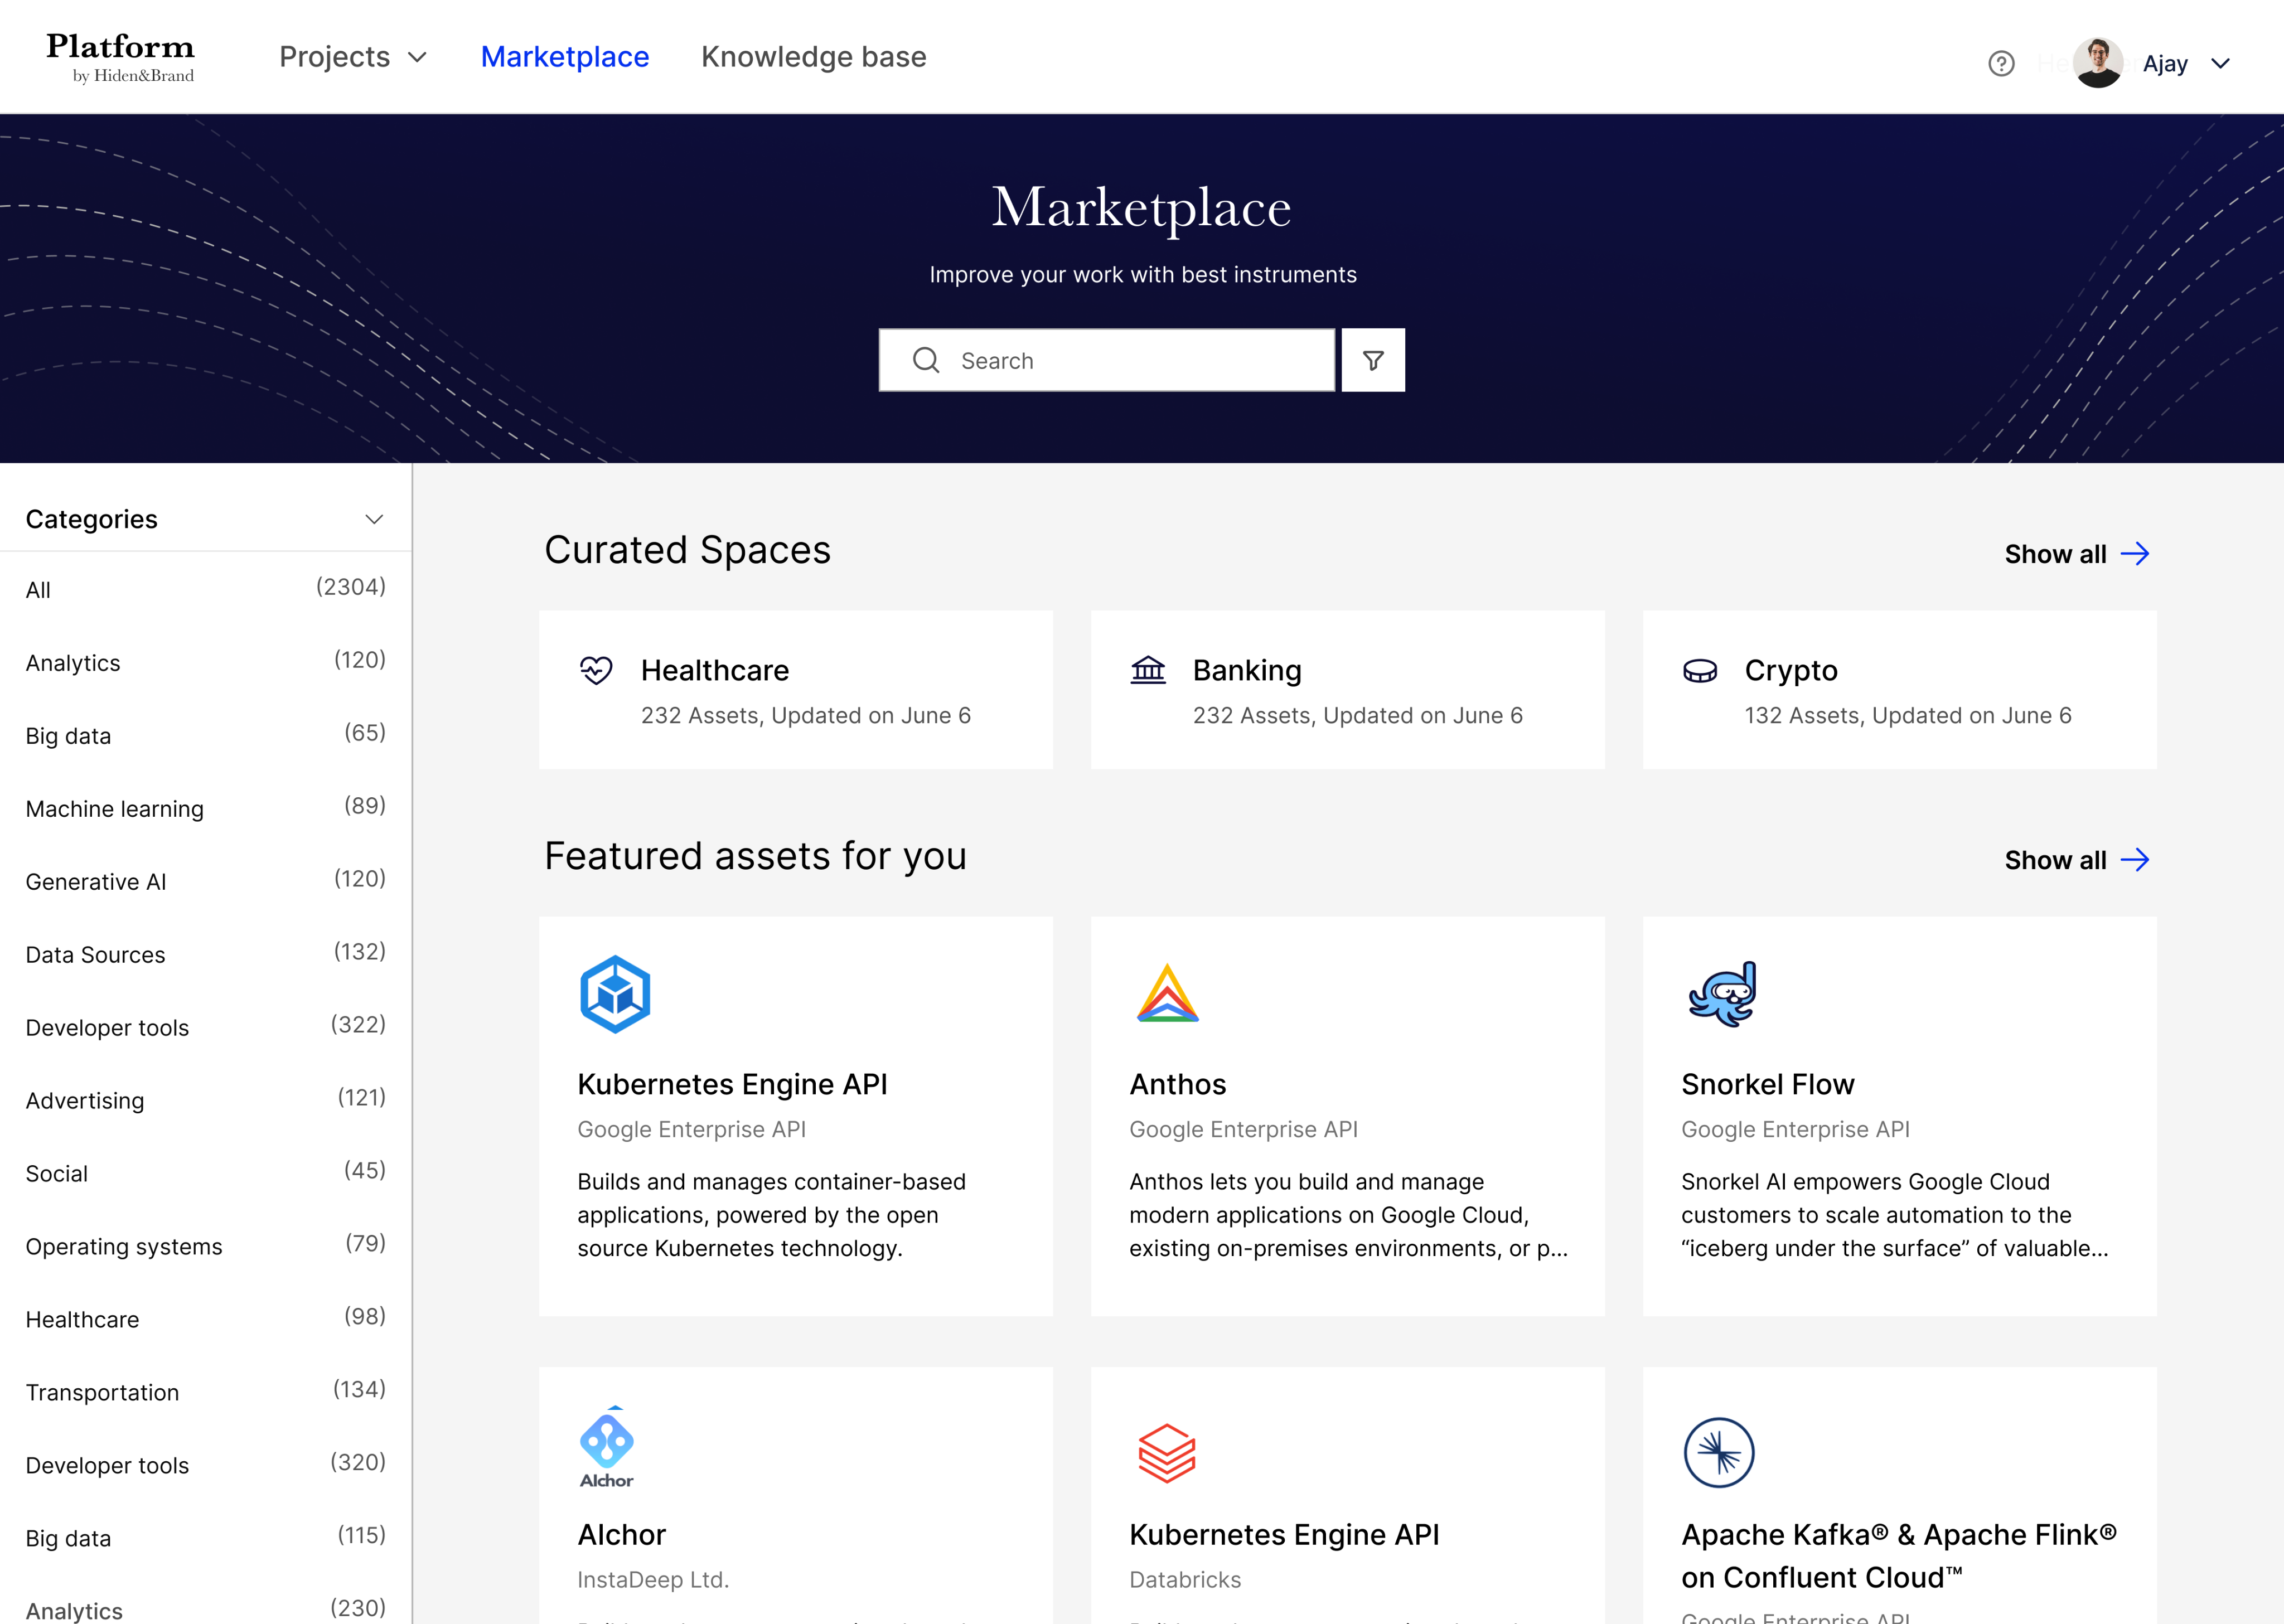The height and width of the screenshot is (1624, 2284).
Task: Click the Snorkel Flow octopus logo
Action: tap(1722, 994)
